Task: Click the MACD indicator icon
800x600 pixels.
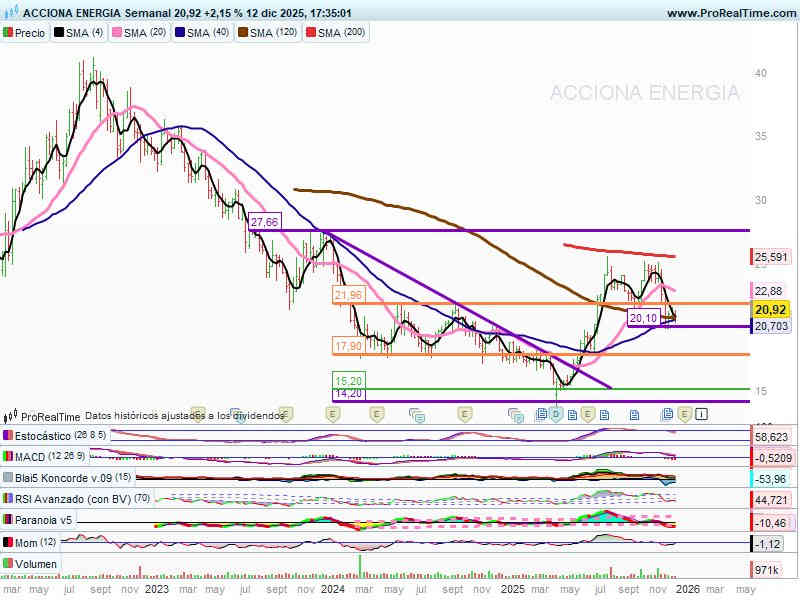Action: point(8,457)
